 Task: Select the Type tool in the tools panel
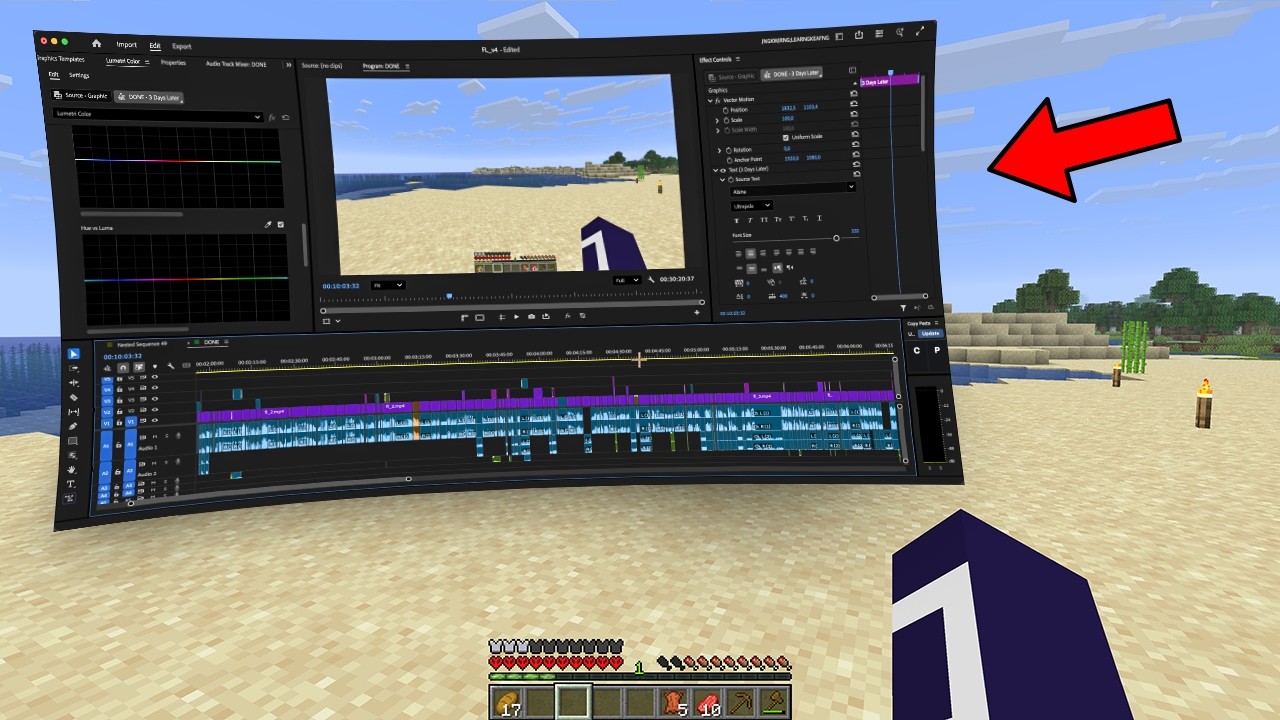[x=71, y=484]
